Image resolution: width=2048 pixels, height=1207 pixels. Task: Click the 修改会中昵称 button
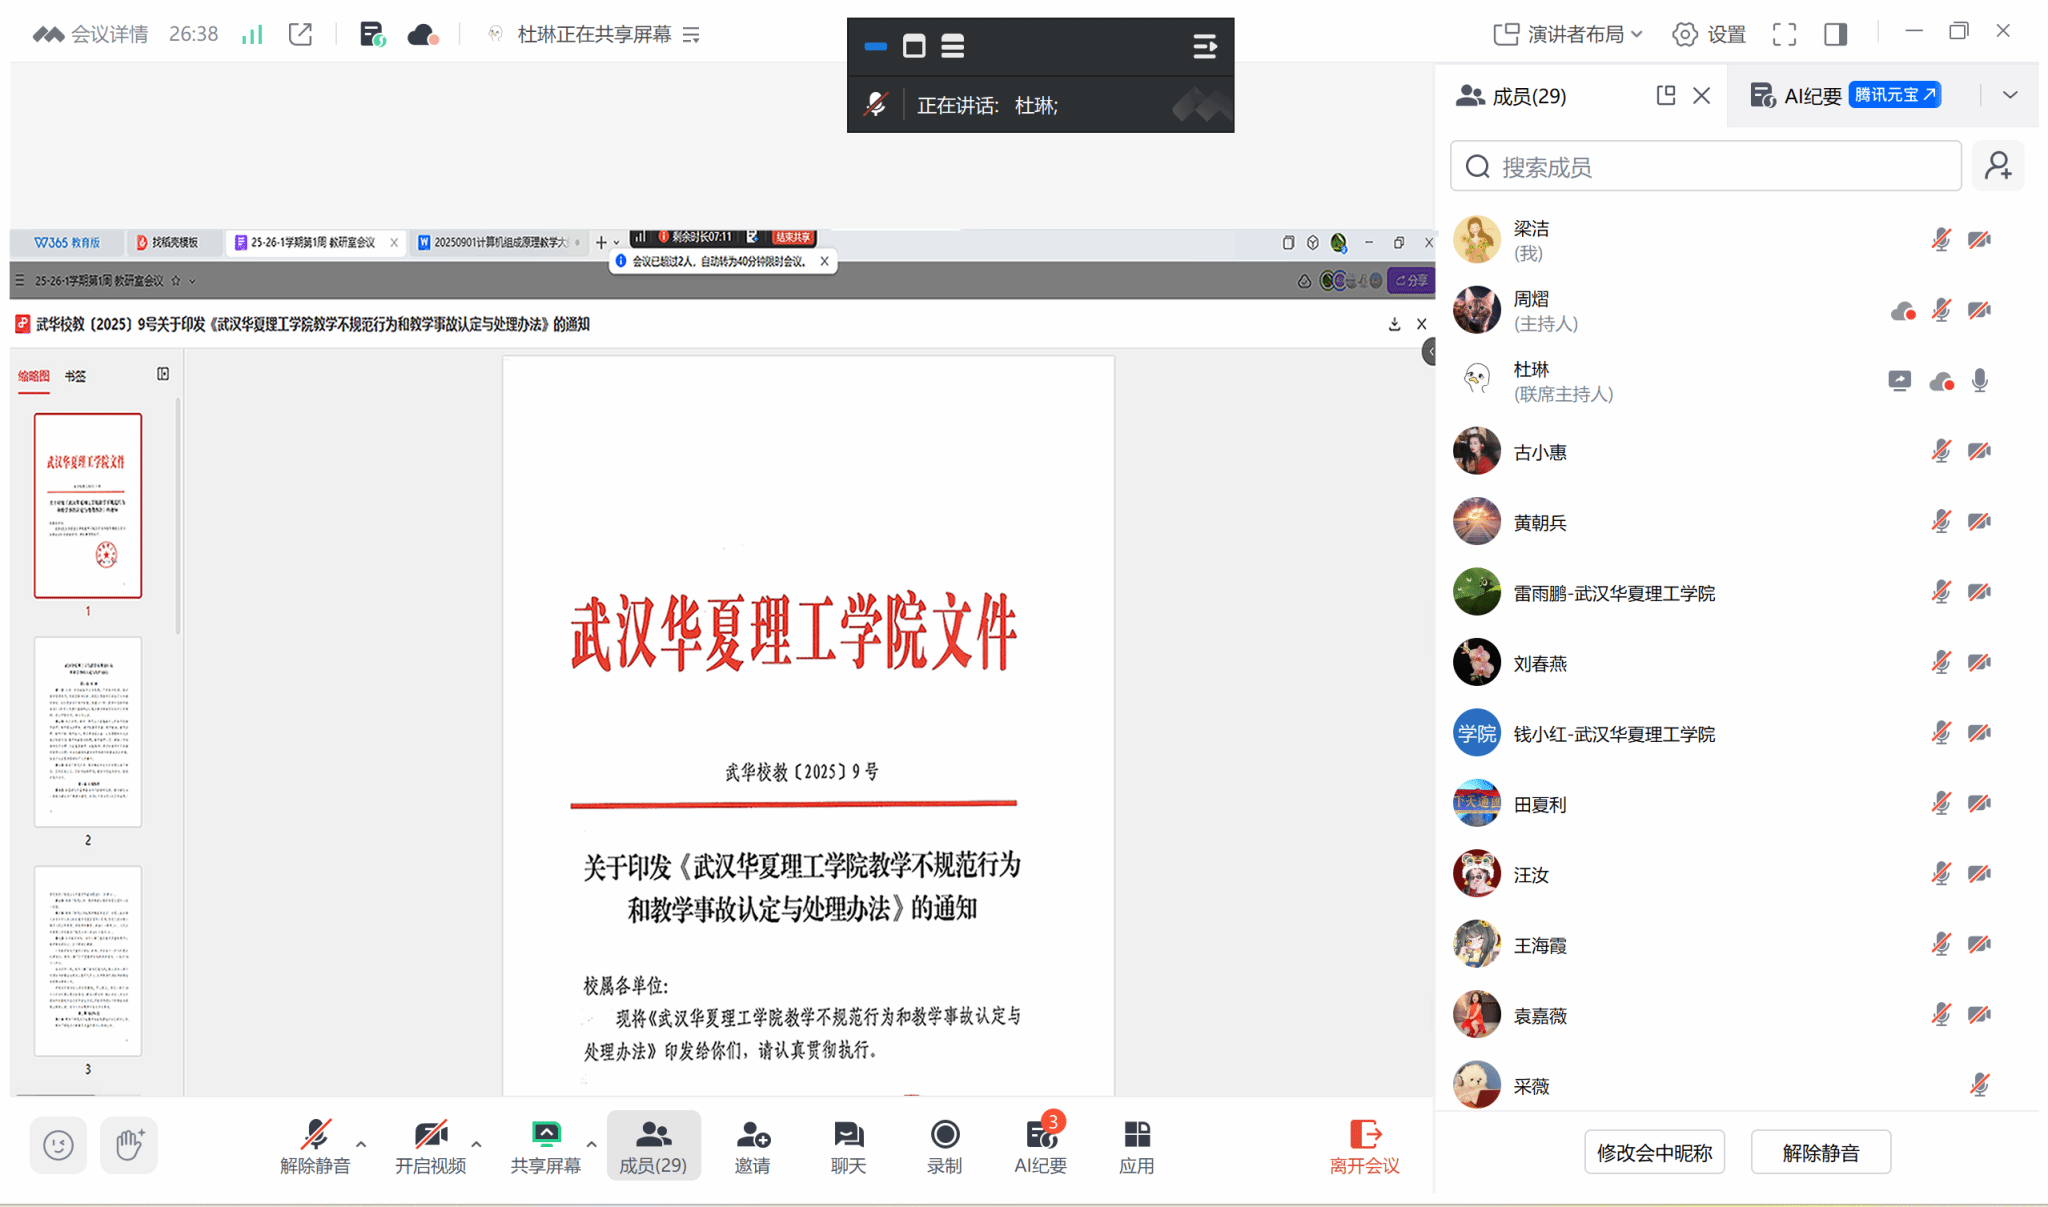1654,1152
